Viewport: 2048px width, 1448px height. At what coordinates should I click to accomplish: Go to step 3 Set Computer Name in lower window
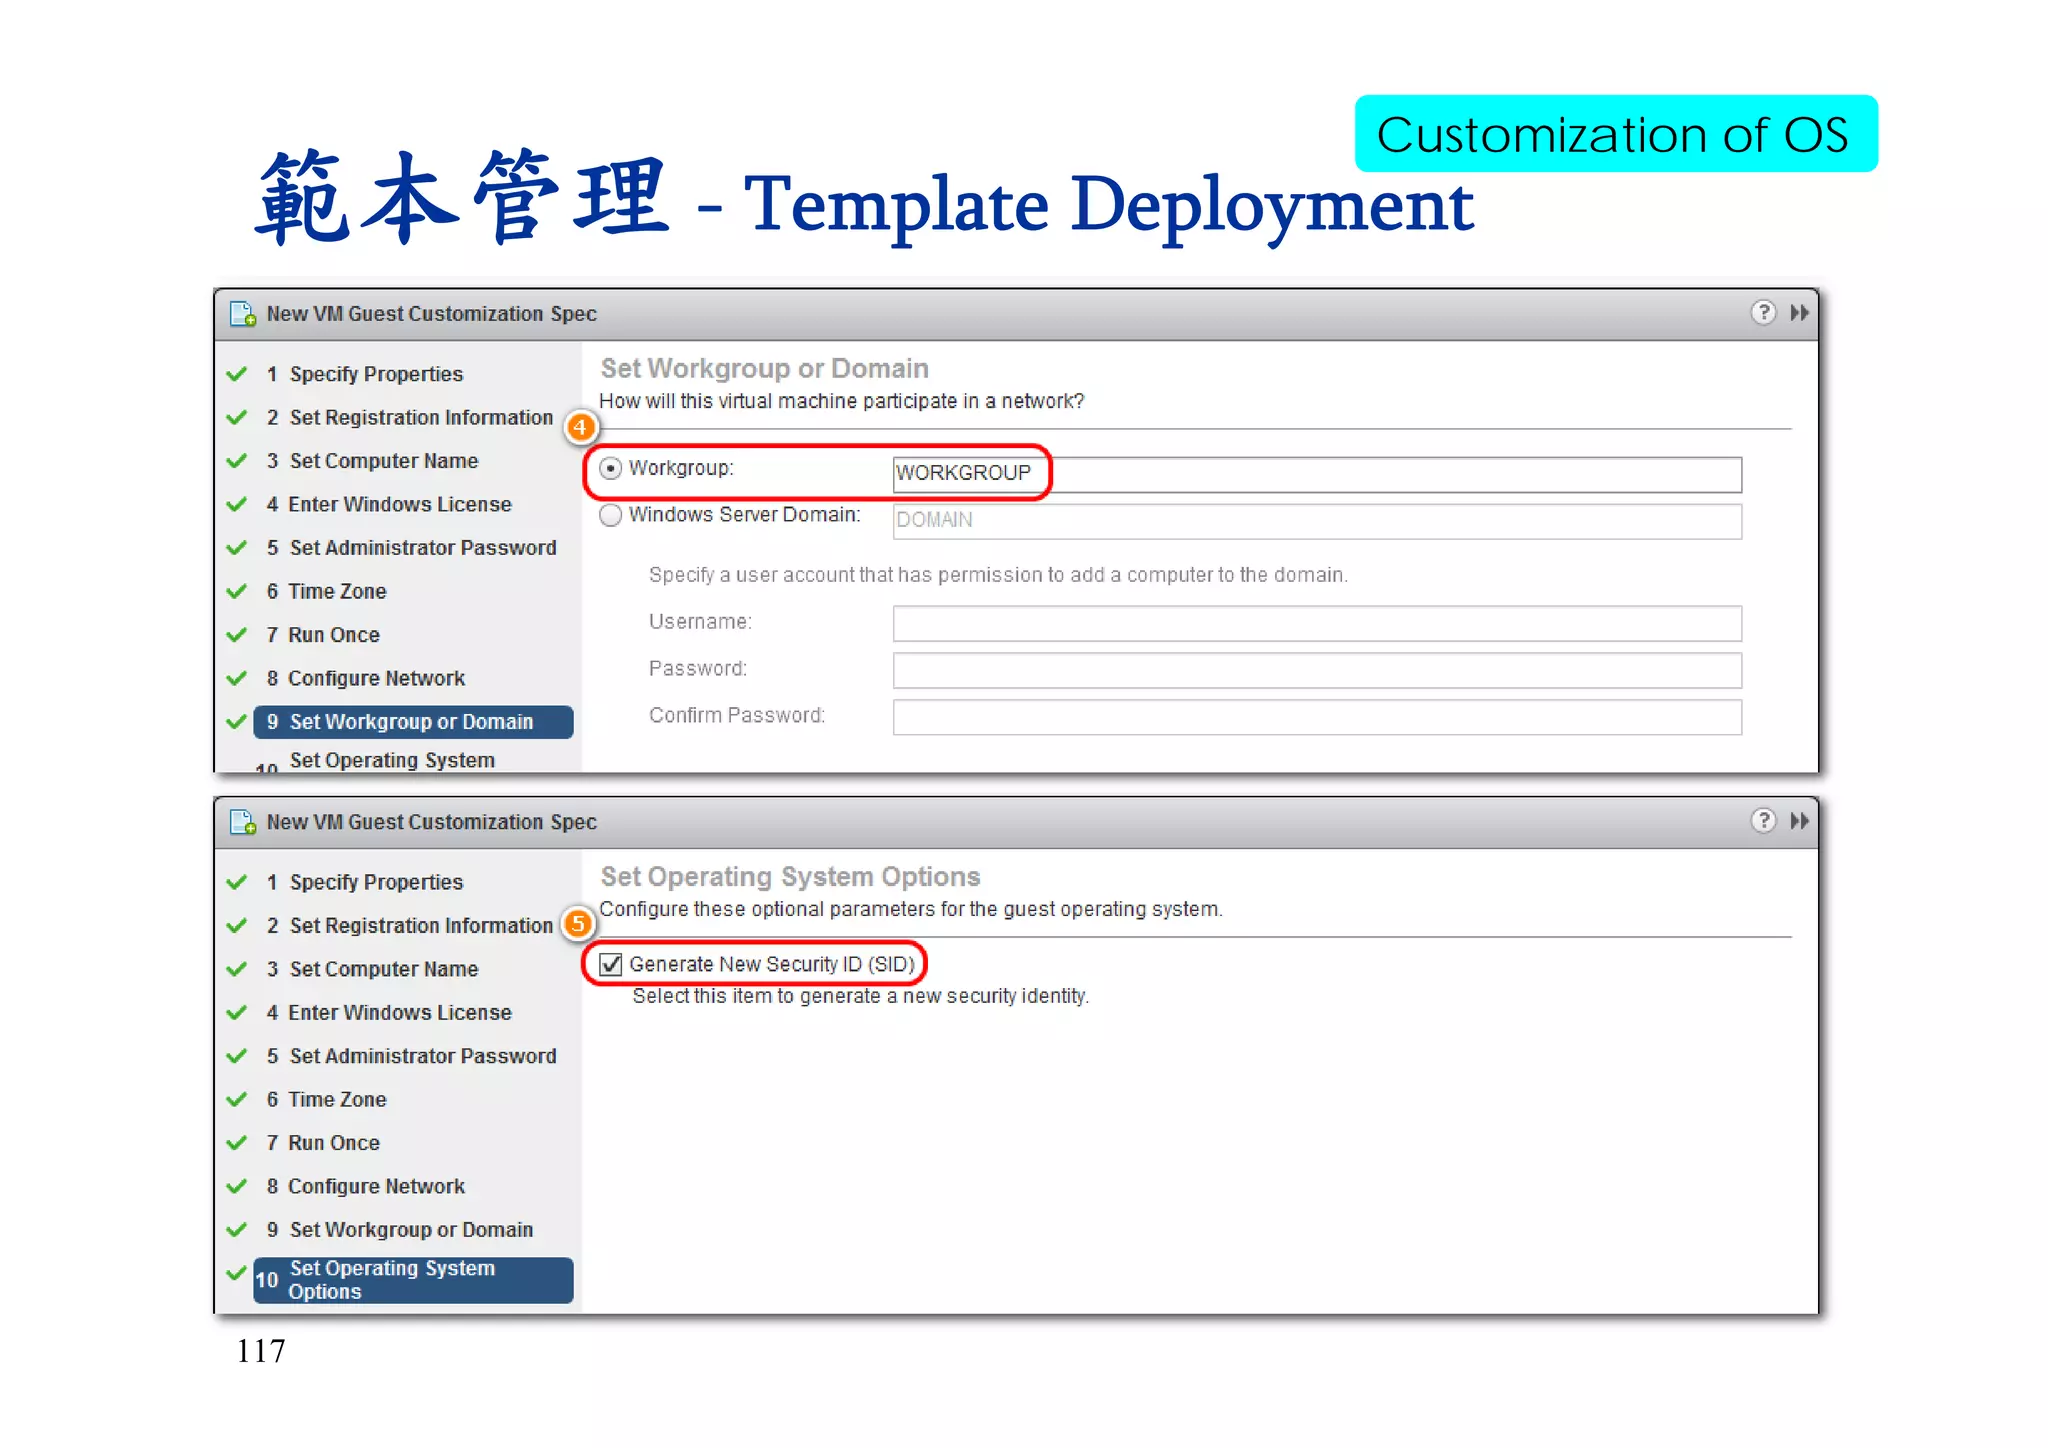[372, 969]
